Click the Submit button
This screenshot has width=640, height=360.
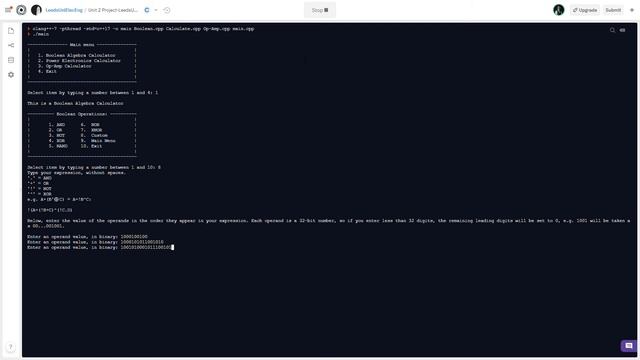pyautogui.click(x=613, y=10)
